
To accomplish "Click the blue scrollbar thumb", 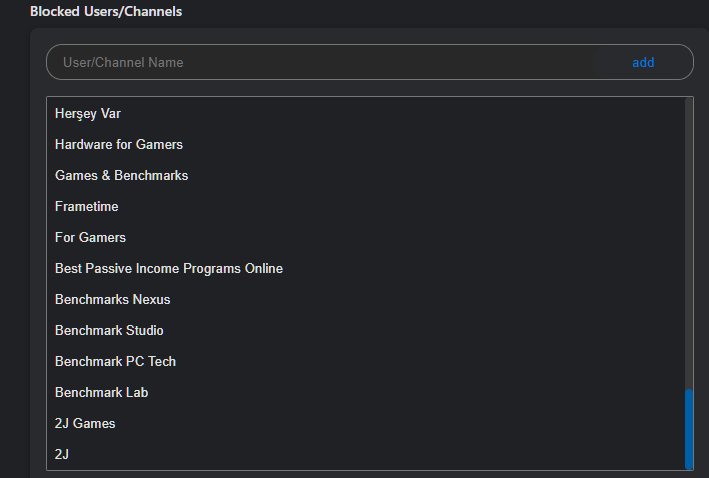I will [x=689, y=429].
